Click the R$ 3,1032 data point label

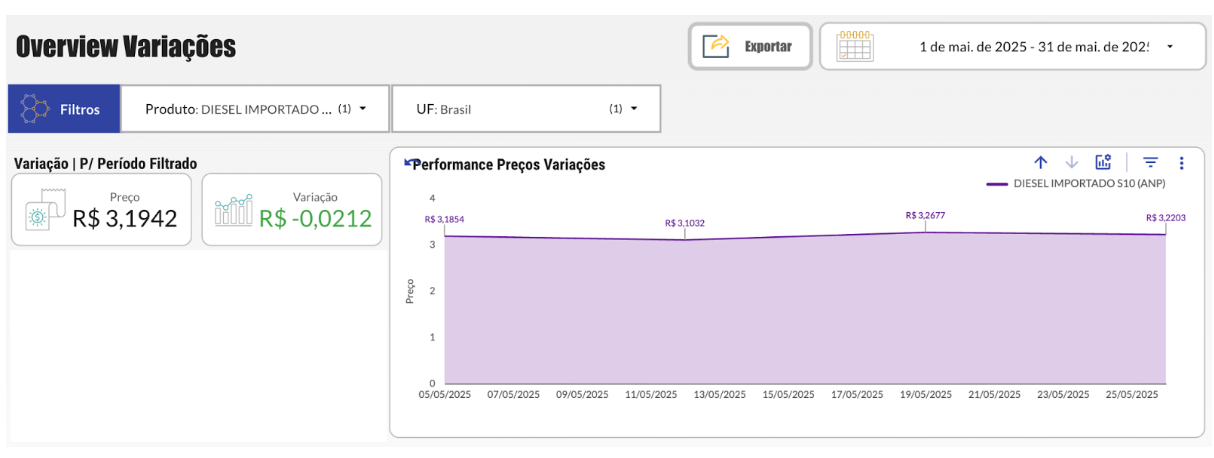click(684, 223)
